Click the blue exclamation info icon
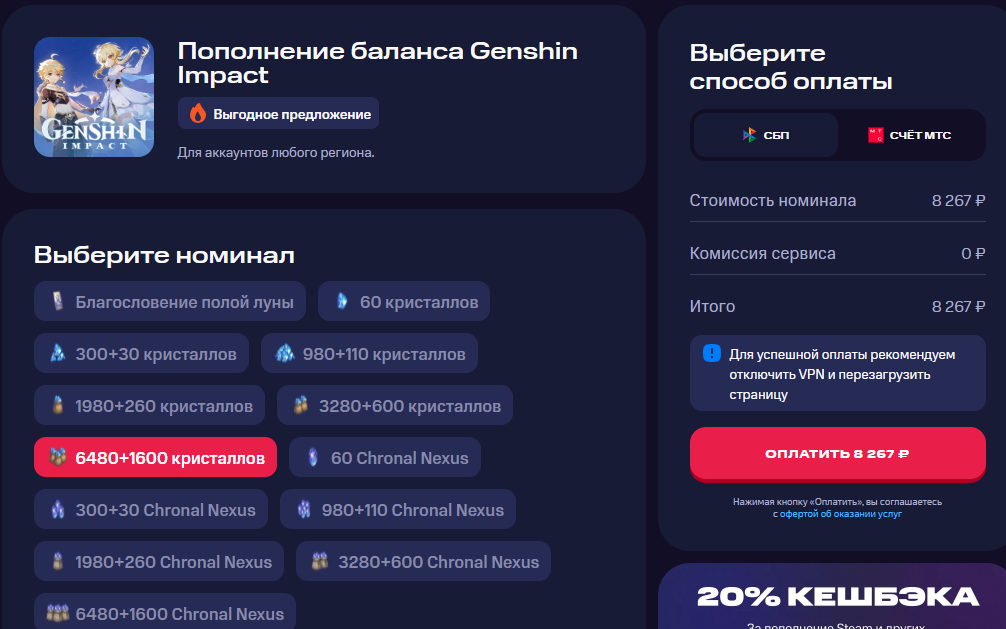Image resolution: width=1006 pixels, height=629 pixels. (712, 353)
